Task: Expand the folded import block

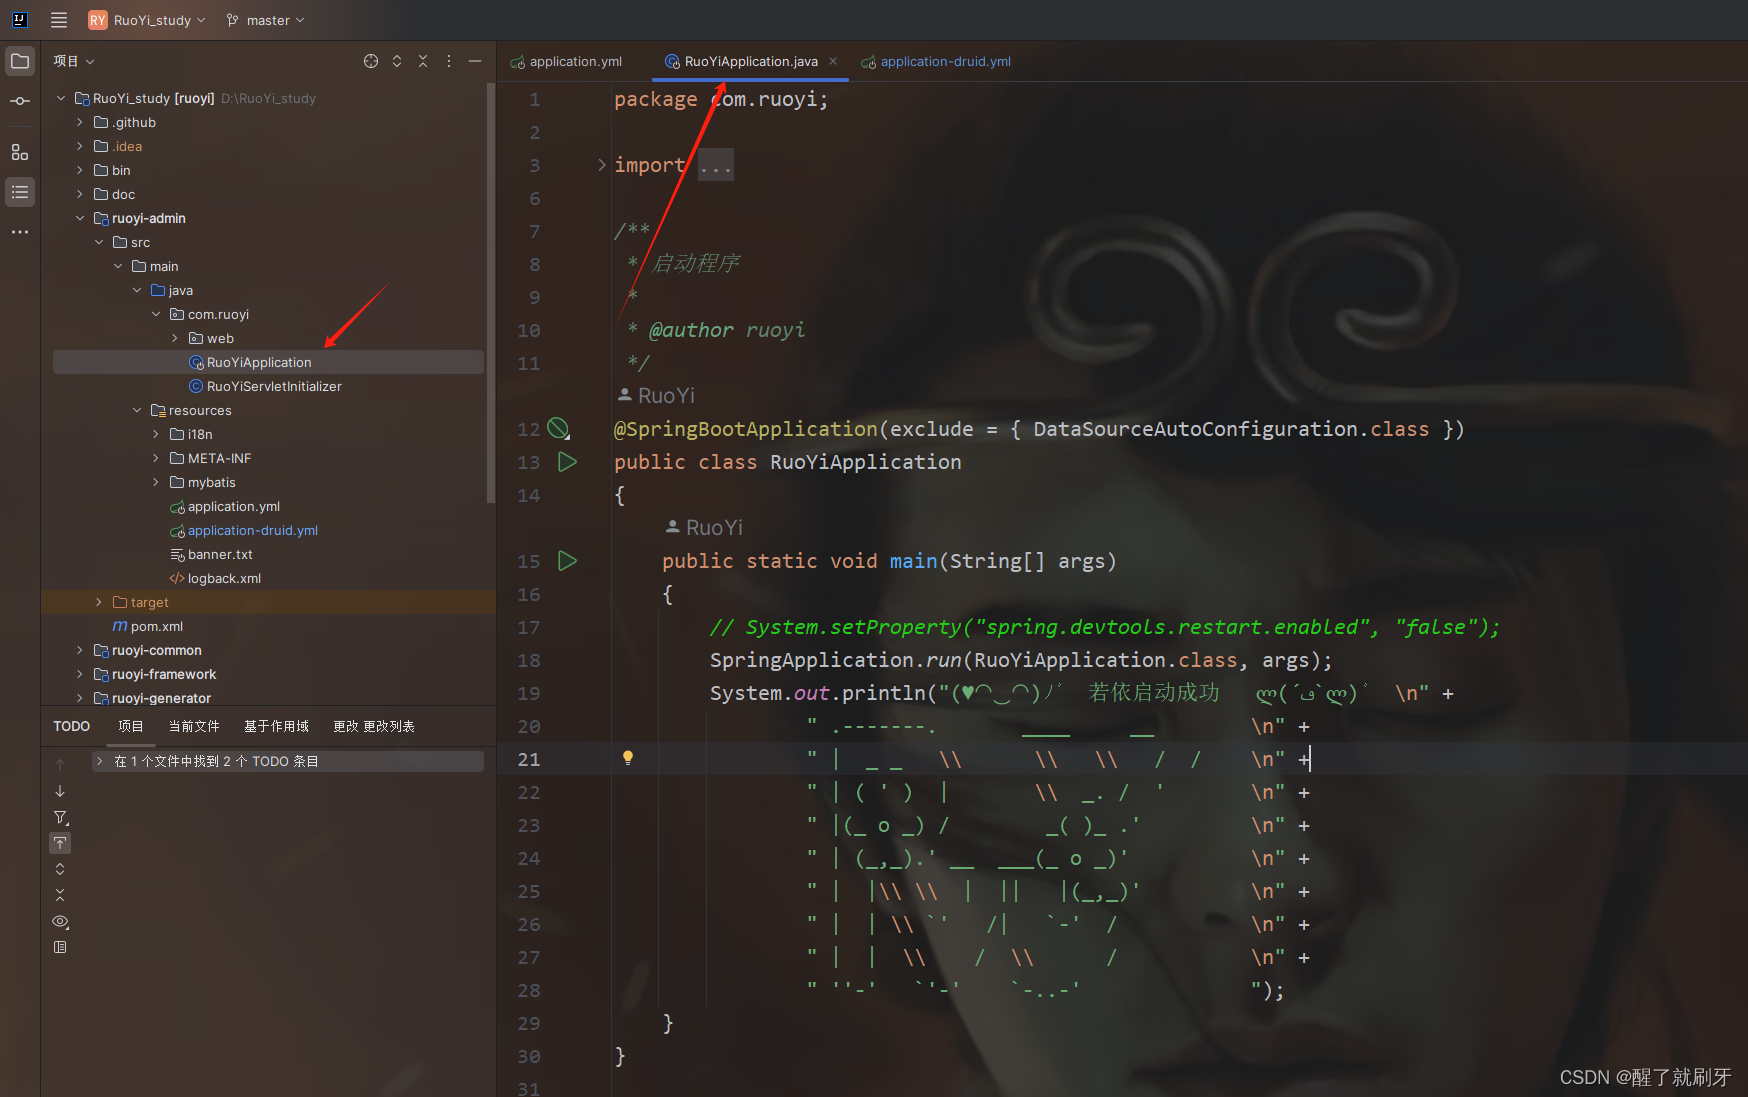Action: tap(601, 165)
